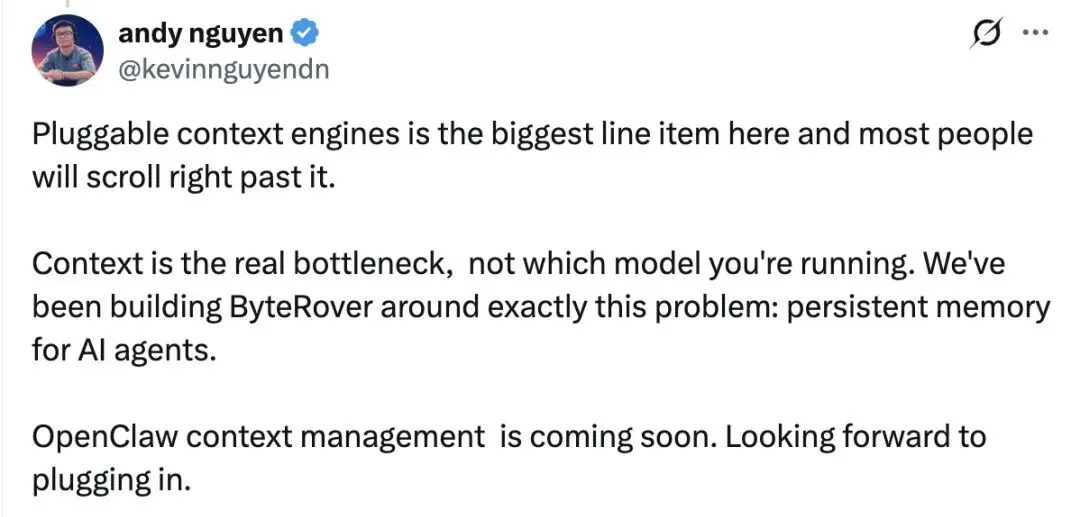The width and height of the screenshot is (1080, 517).
Task: Open the Grok explain-post icon
Action: point(985,34)
